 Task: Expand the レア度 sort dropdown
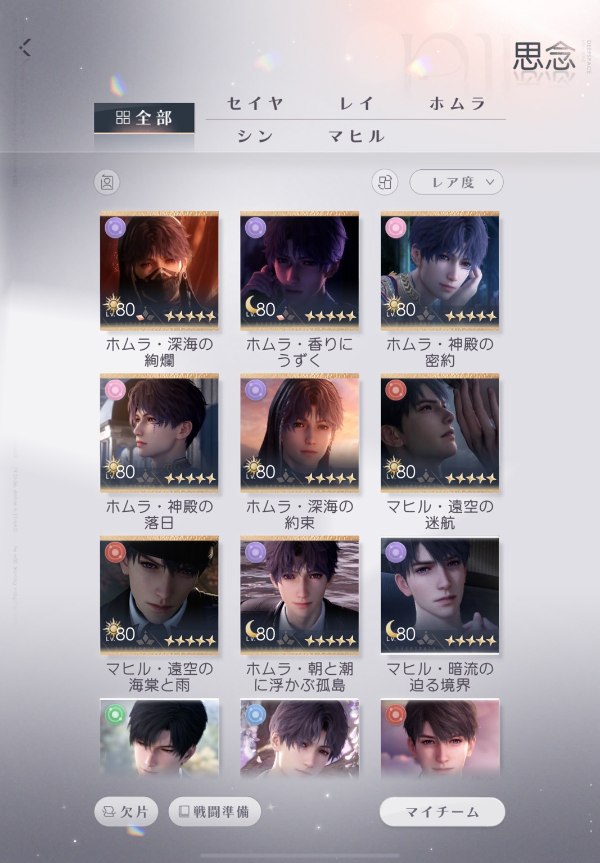tap(456, 182)
